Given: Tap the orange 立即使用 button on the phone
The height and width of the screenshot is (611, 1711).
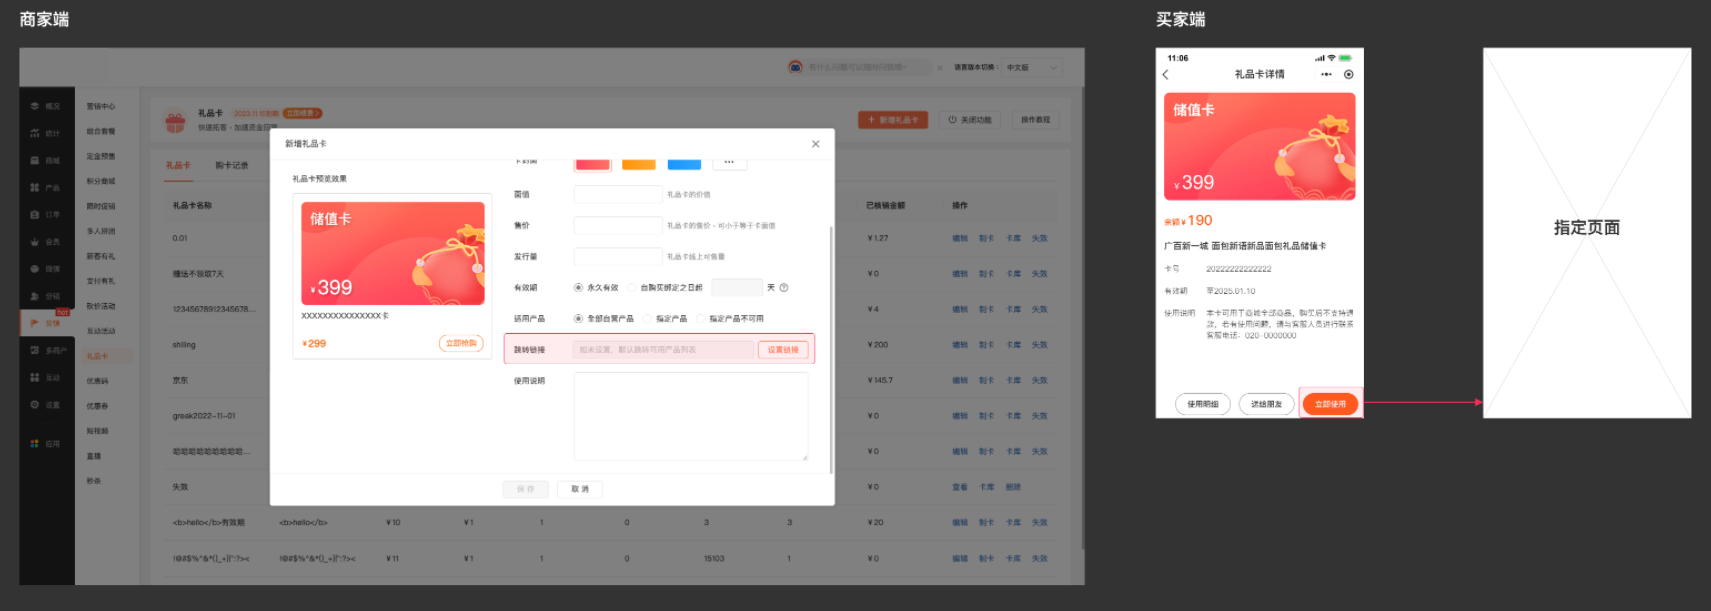Looking at the screenshot, I should tap(1330, 404).
